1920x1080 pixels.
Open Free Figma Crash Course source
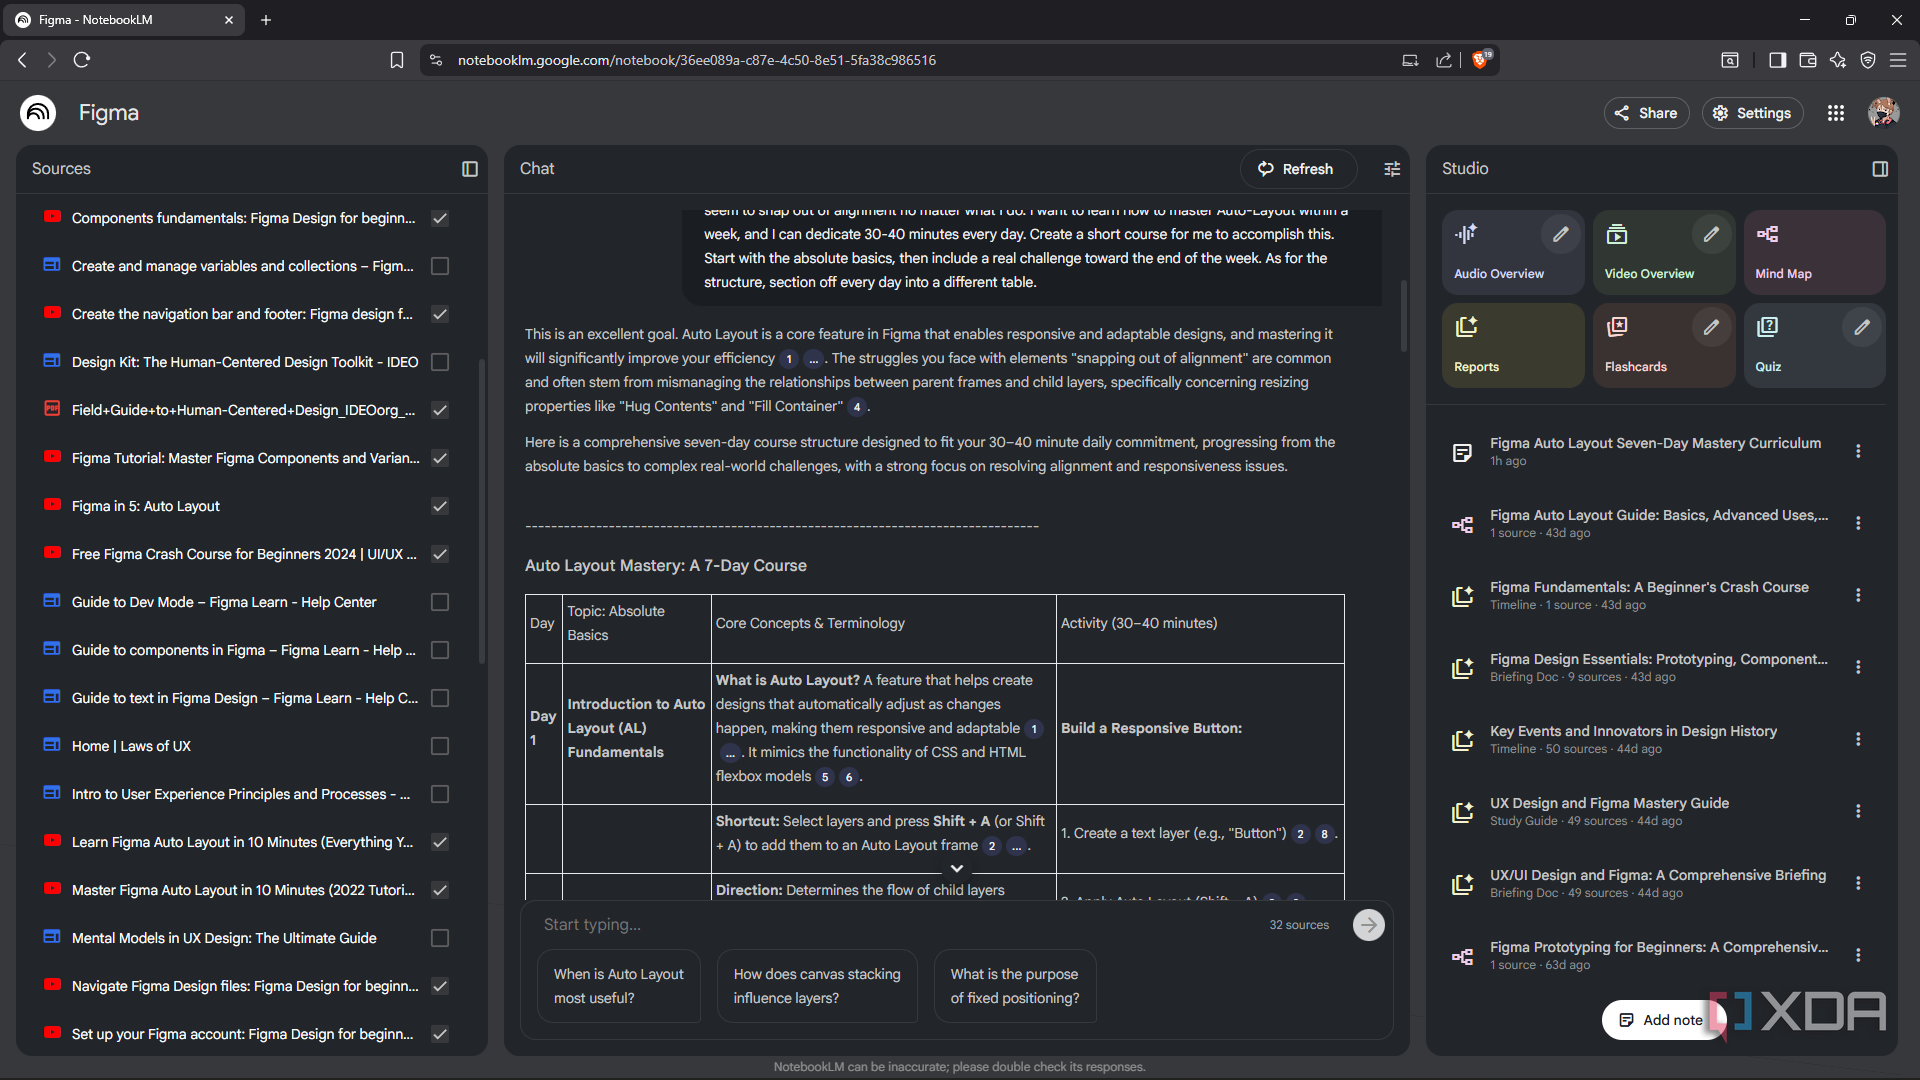coord(244,554)
